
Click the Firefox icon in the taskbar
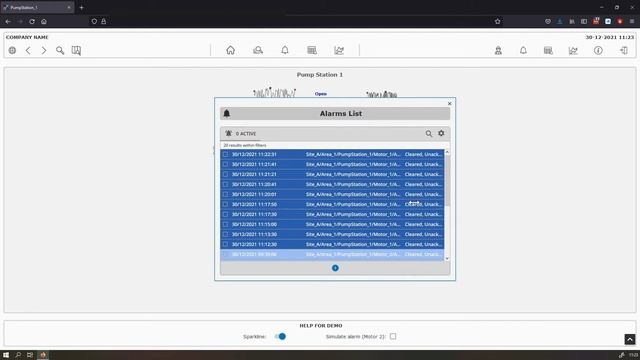click(43, 355)
